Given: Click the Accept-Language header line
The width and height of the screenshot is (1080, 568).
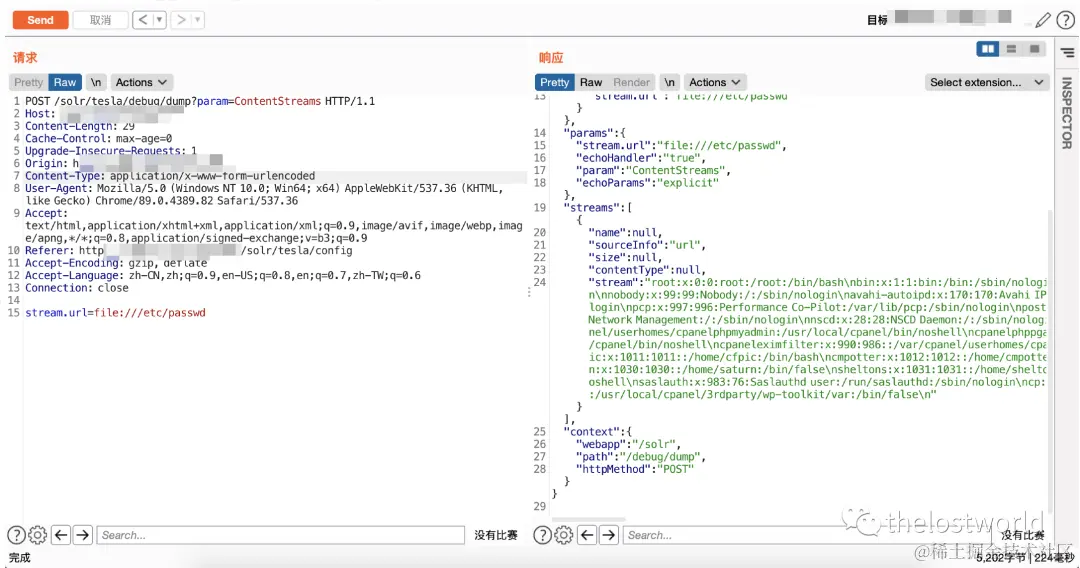Looking at the screenshot, I should (x=222, y=275).
